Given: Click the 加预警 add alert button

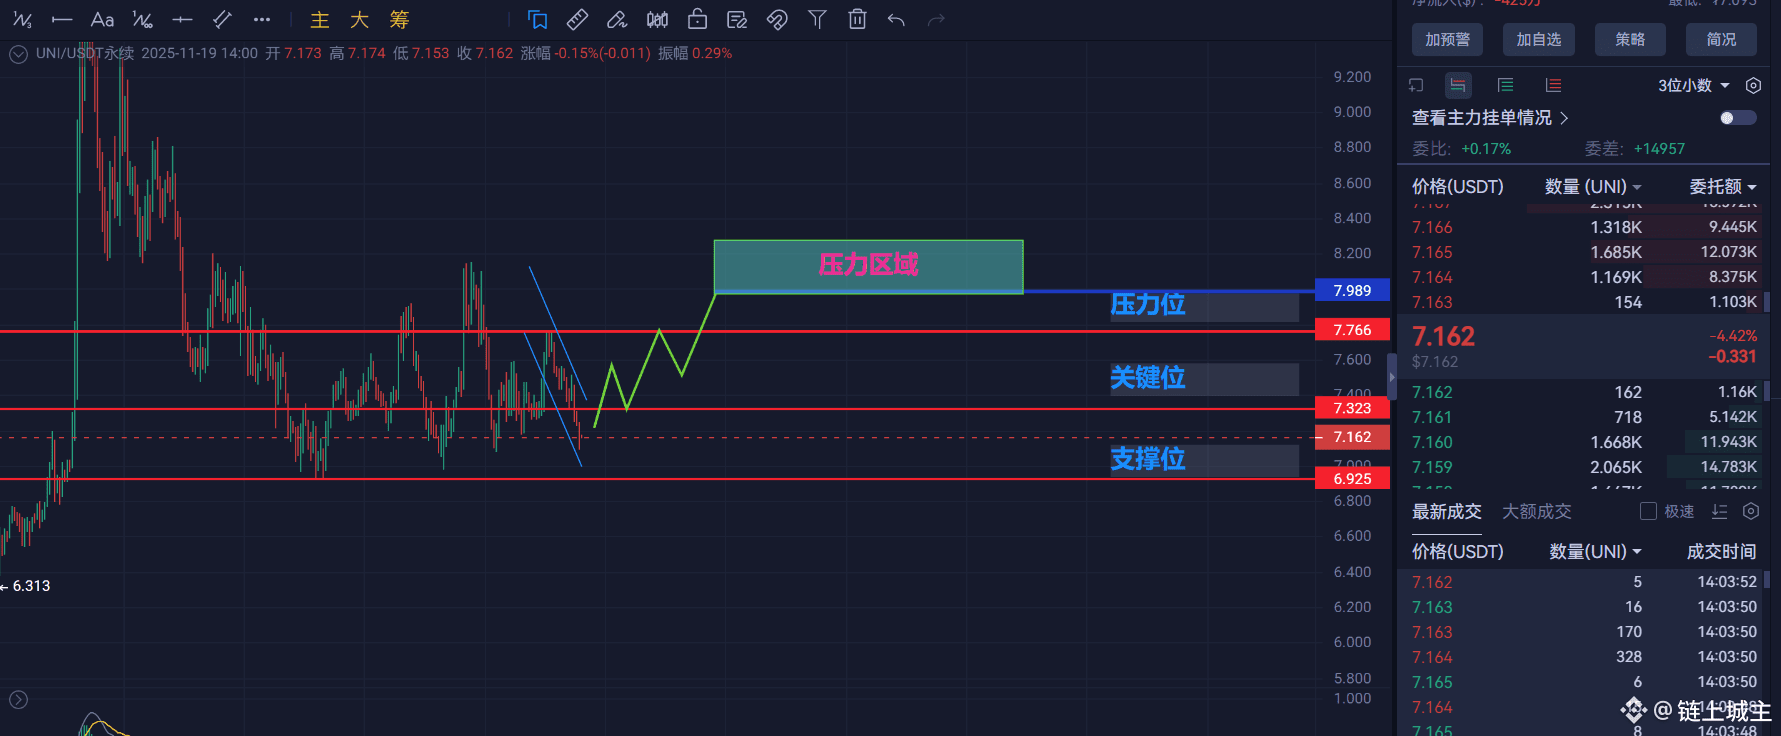Looking at the screenshot, I should pos(1447,39).
